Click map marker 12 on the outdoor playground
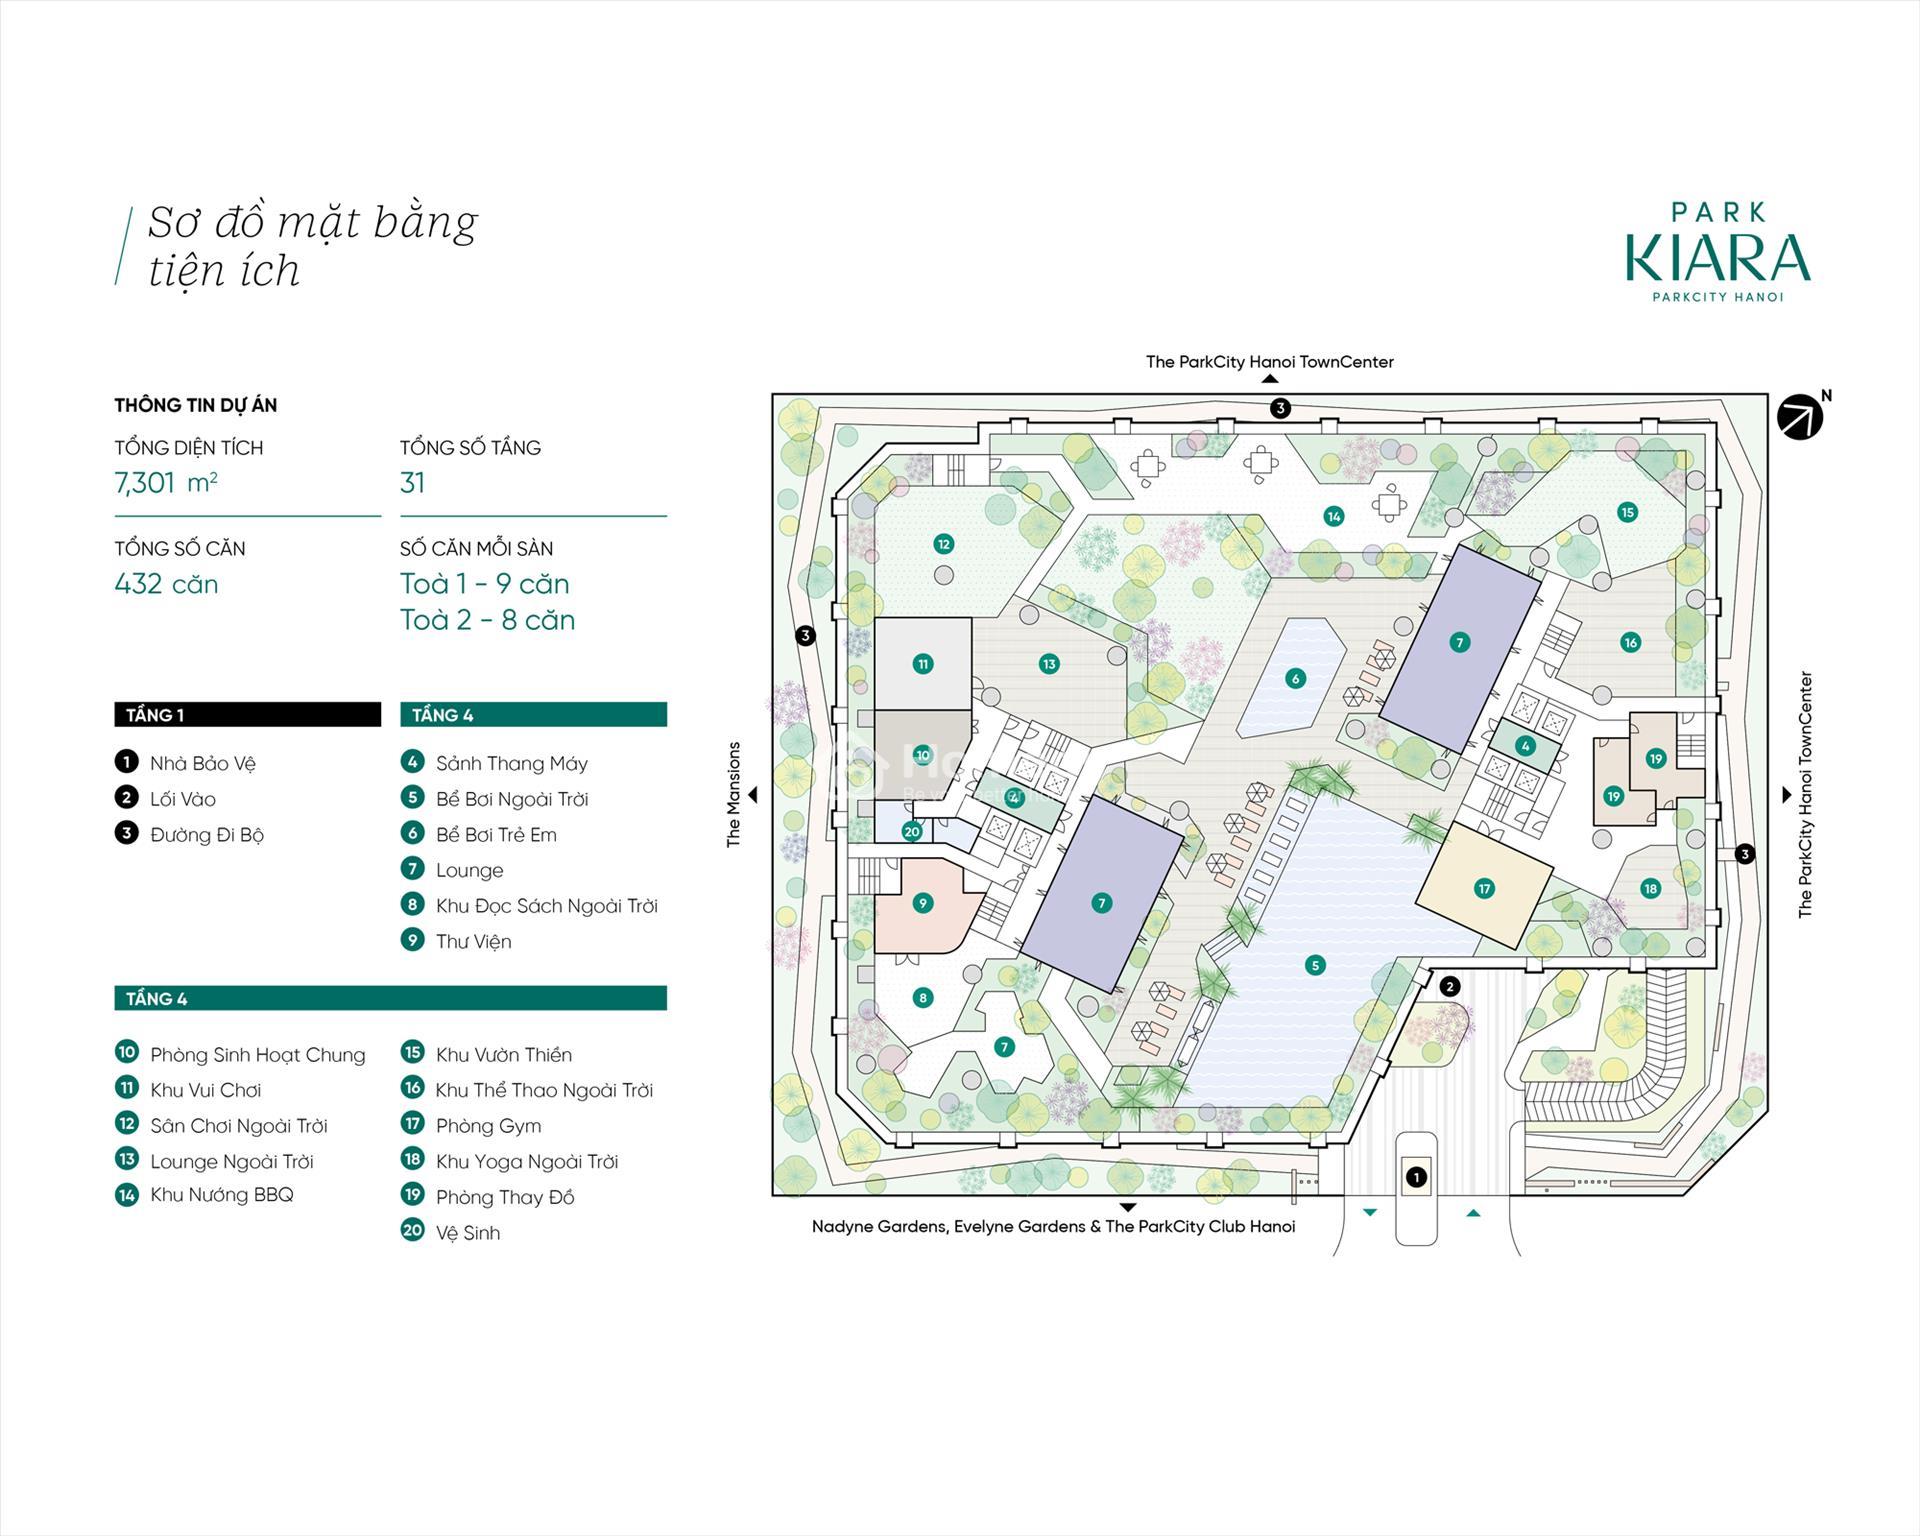 943,544
